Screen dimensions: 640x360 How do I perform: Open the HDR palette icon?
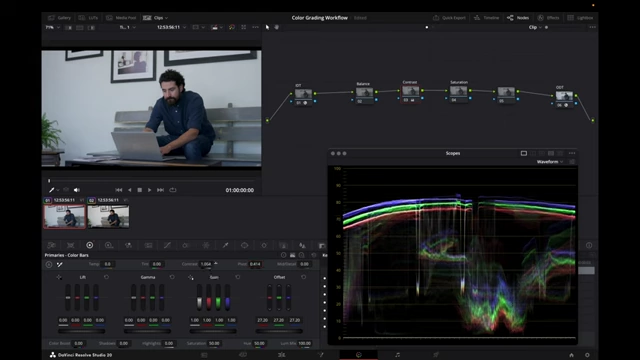tap(109, 245)
